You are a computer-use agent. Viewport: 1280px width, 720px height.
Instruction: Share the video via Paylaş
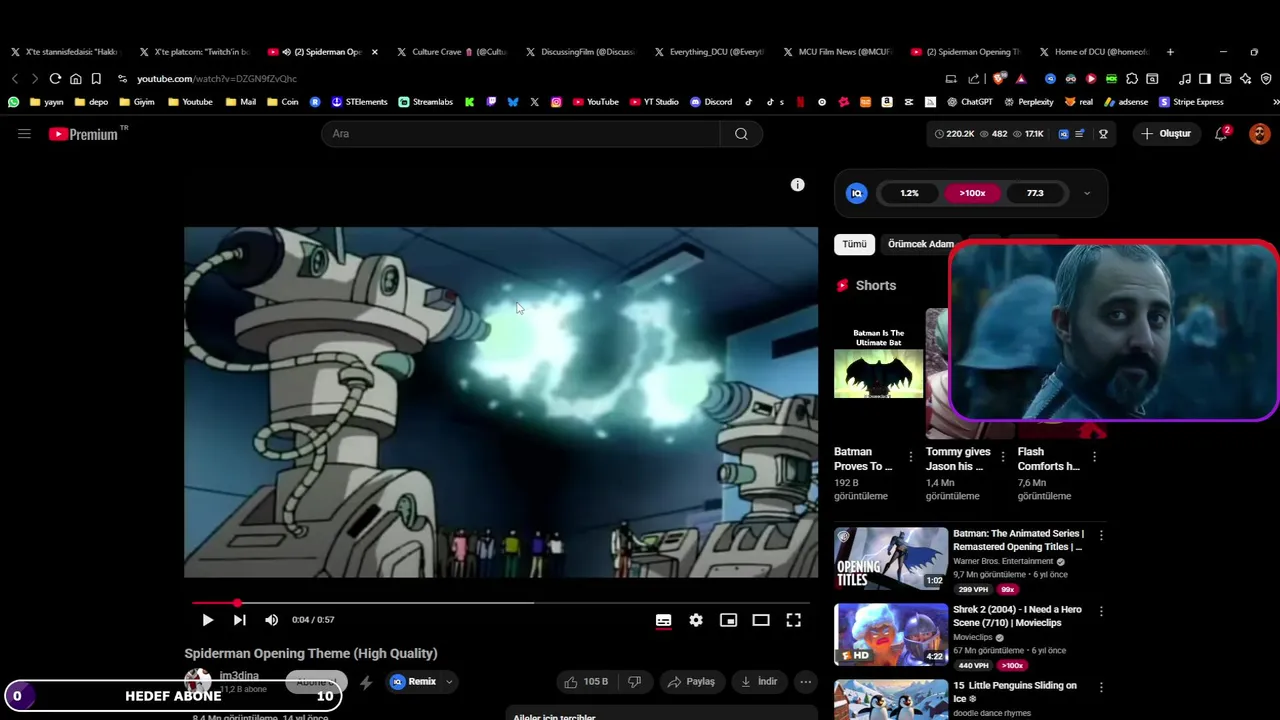pyautogui.click(x=691, y=682)
